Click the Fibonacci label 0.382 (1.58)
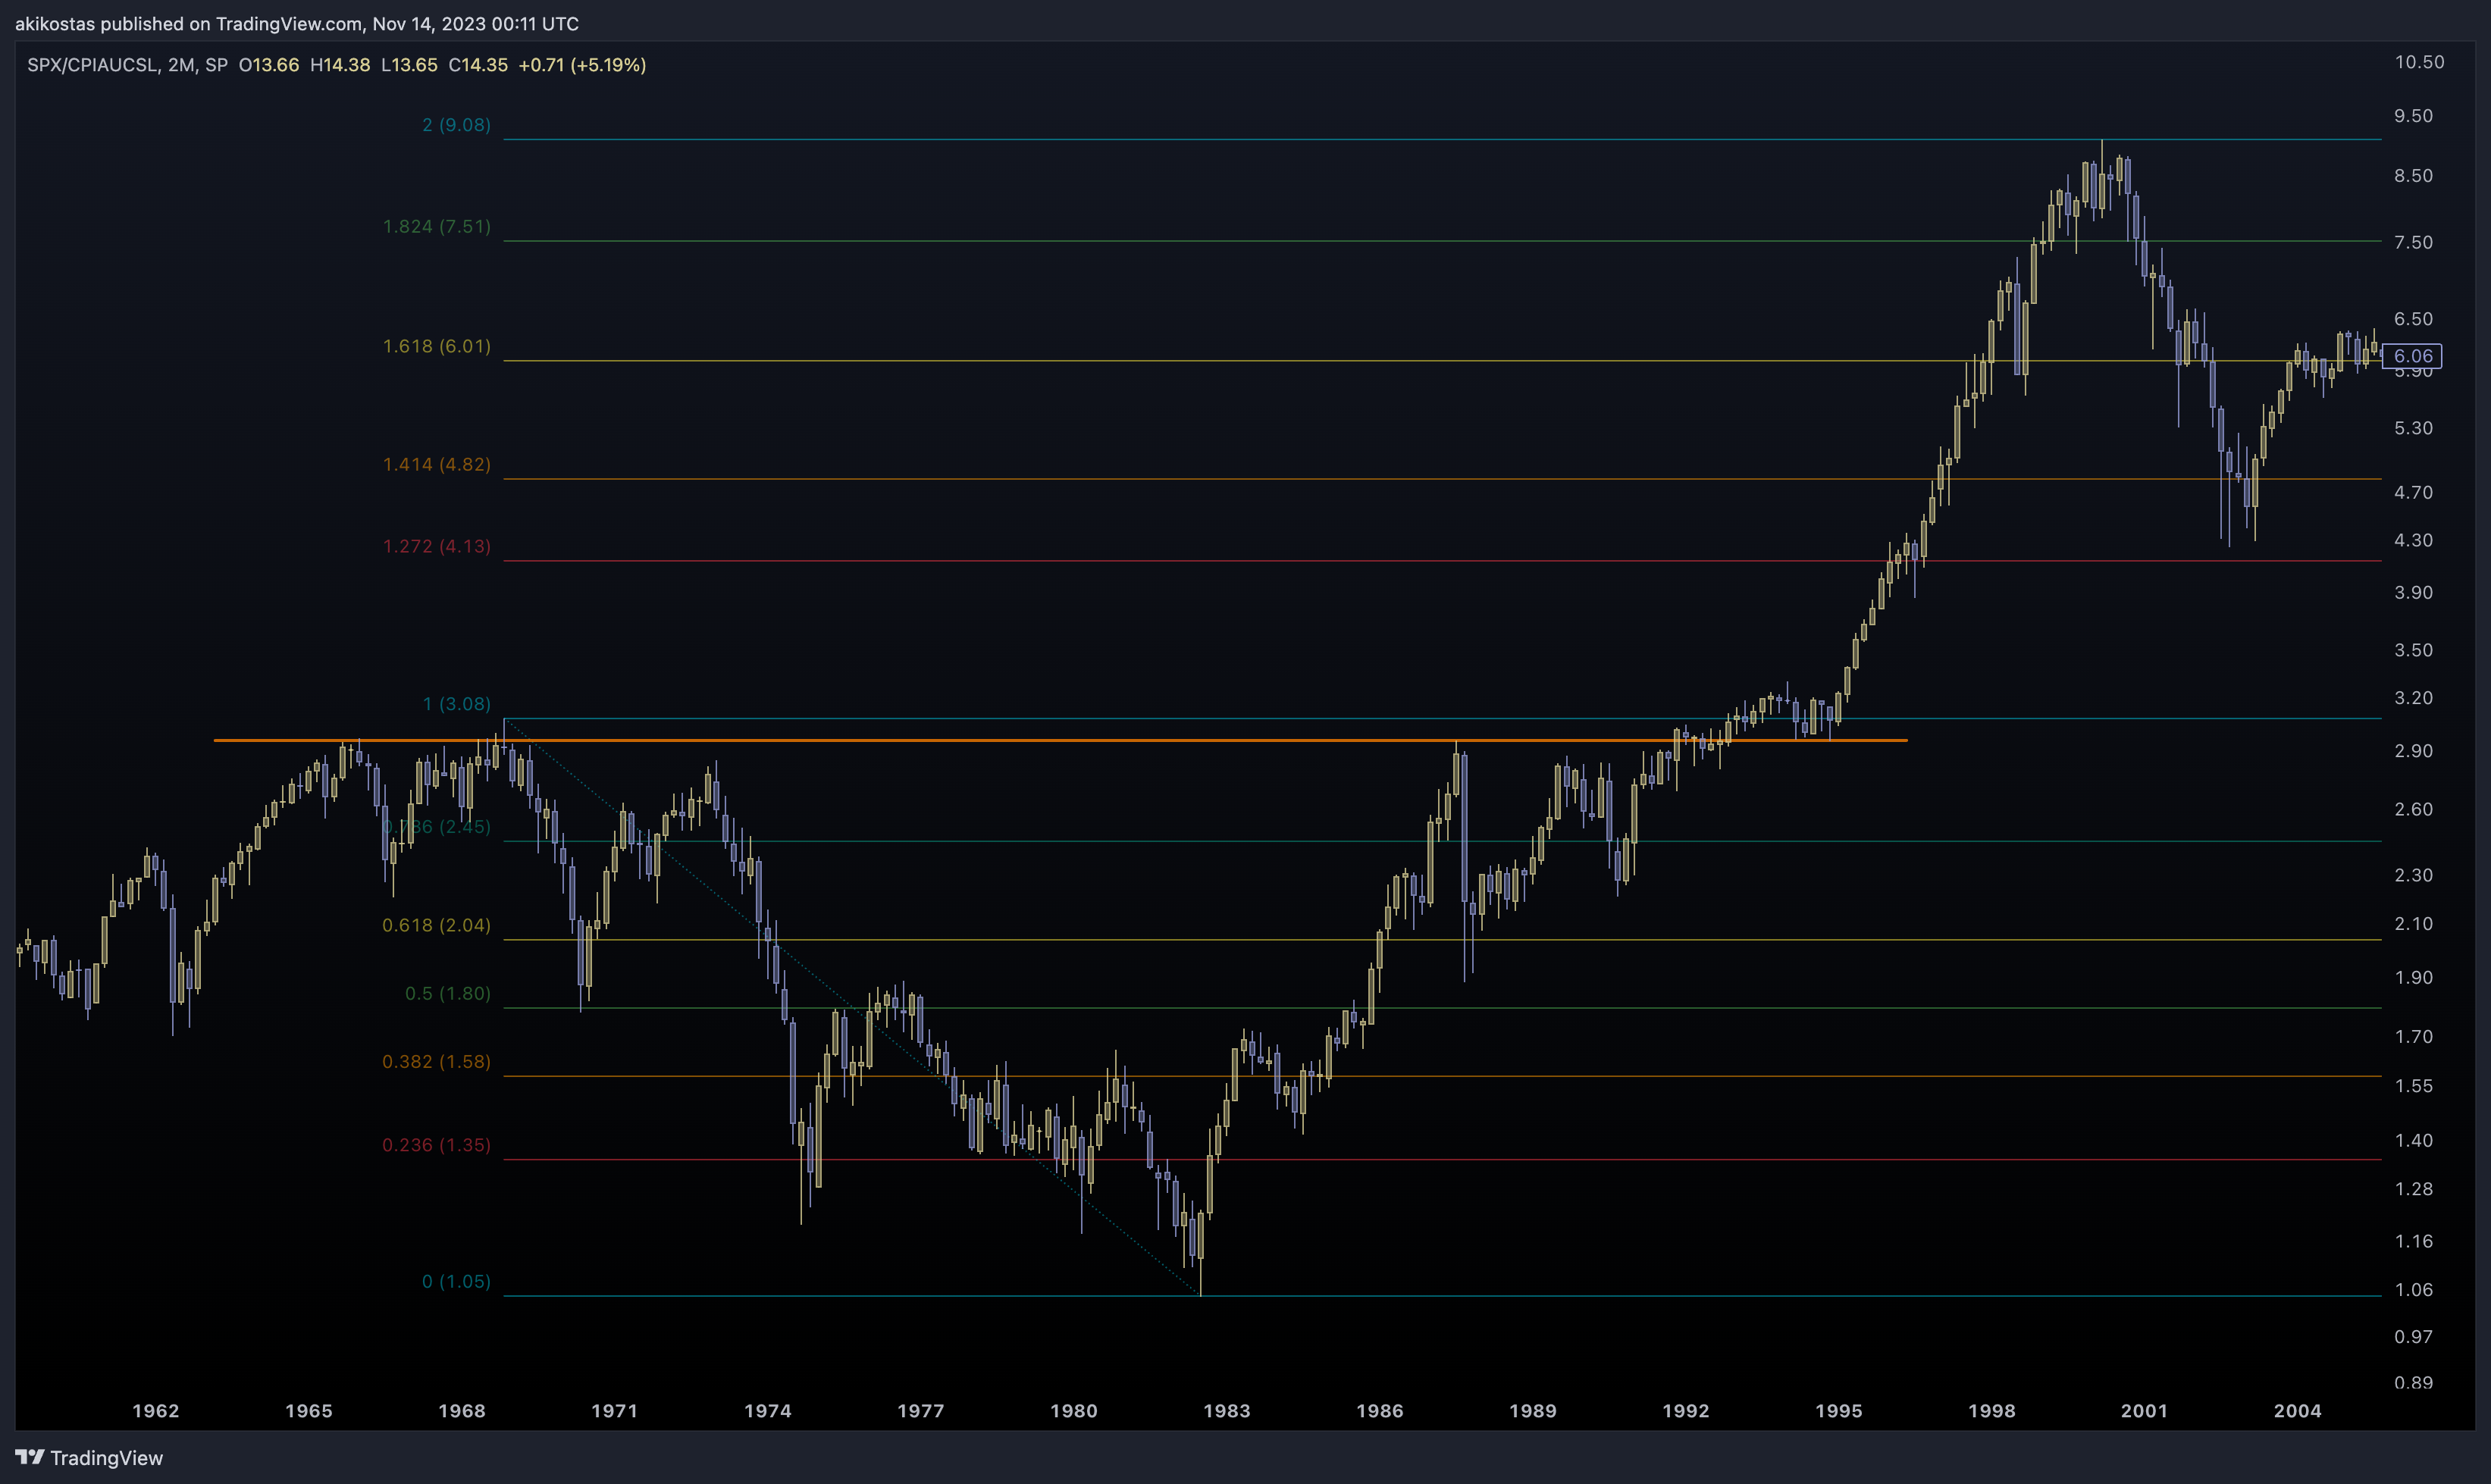 click(x=437, y=1062)
